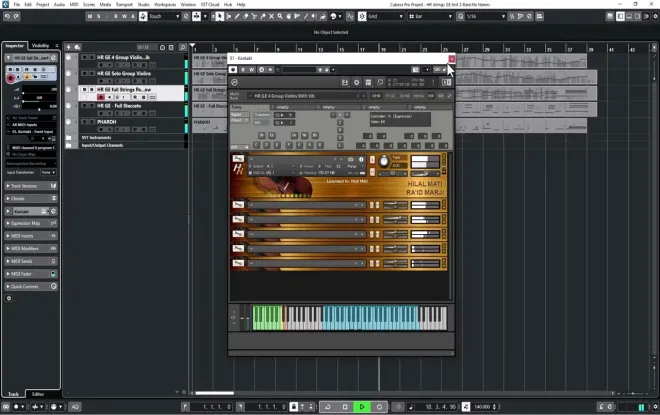Toggle Mute all M button in toolbar
The width and height of the screenshot is (660, 415).
click(90, 16)
